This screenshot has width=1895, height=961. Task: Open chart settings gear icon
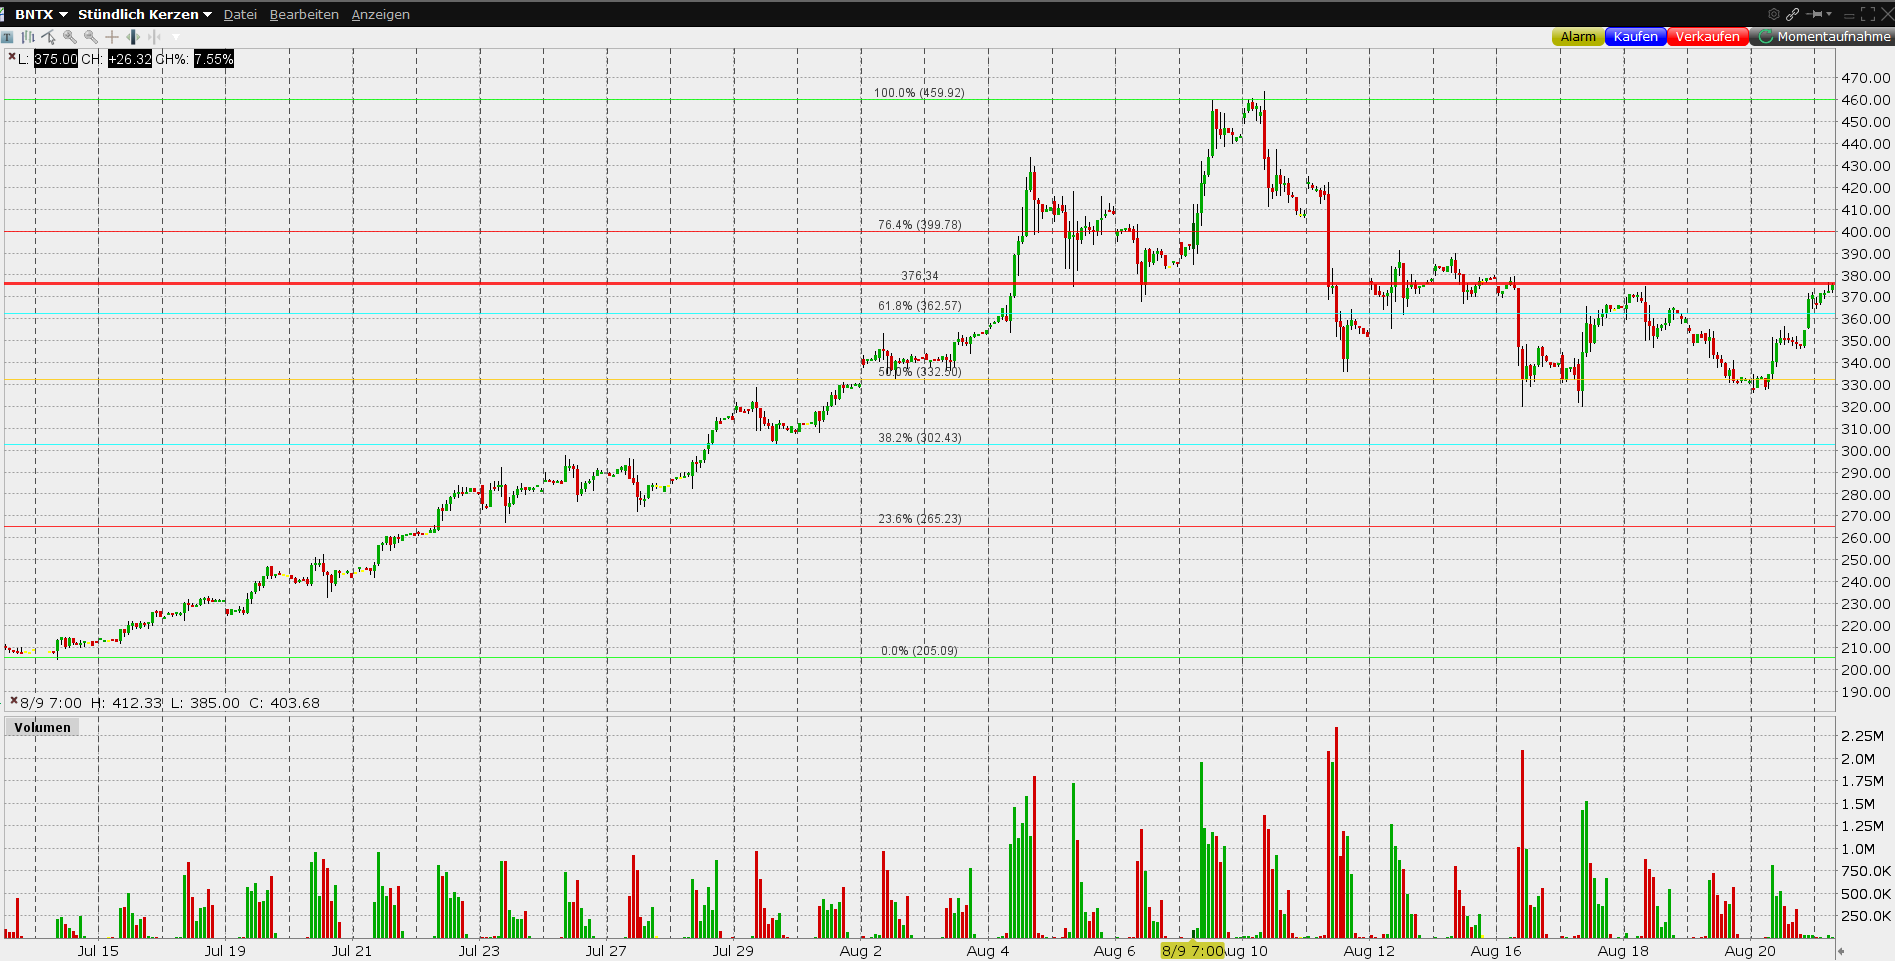tap(1774, 14)
